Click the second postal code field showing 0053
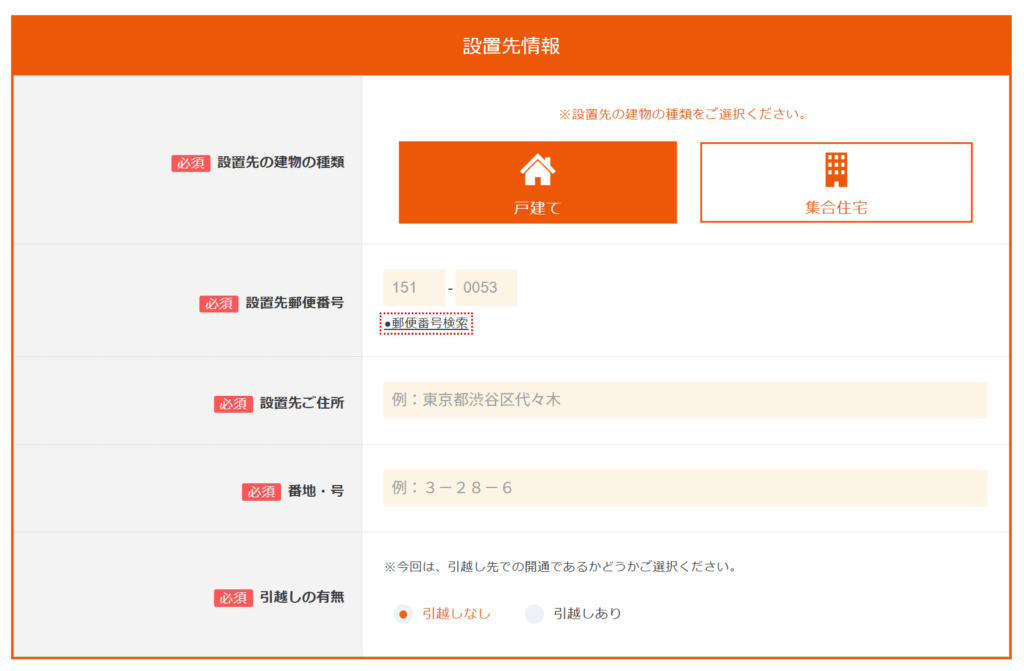The image size is (1024, 671). click(x=486, y=287)
